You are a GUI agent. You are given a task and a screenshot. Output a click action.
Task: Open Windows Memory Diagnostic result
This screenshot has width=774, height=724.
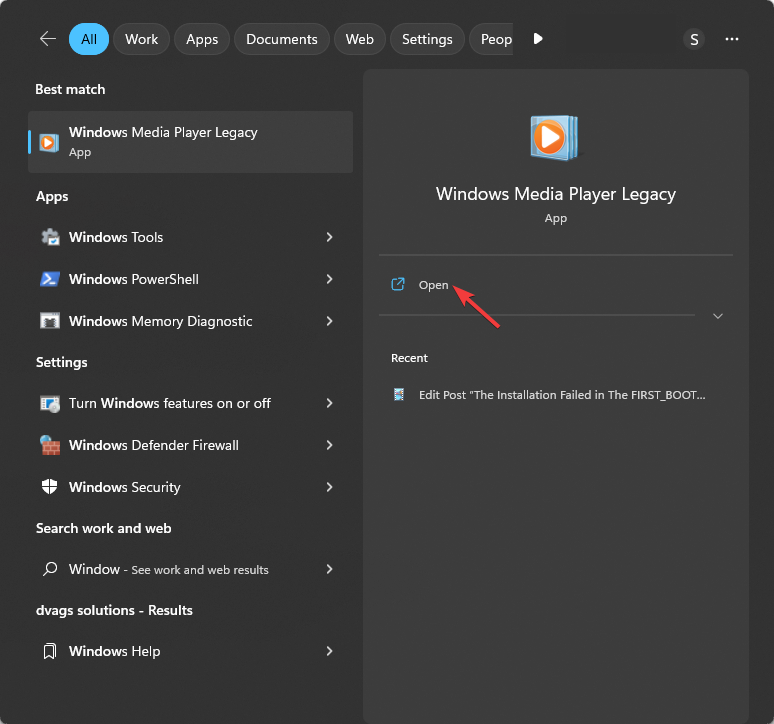[x=191, y=321]
